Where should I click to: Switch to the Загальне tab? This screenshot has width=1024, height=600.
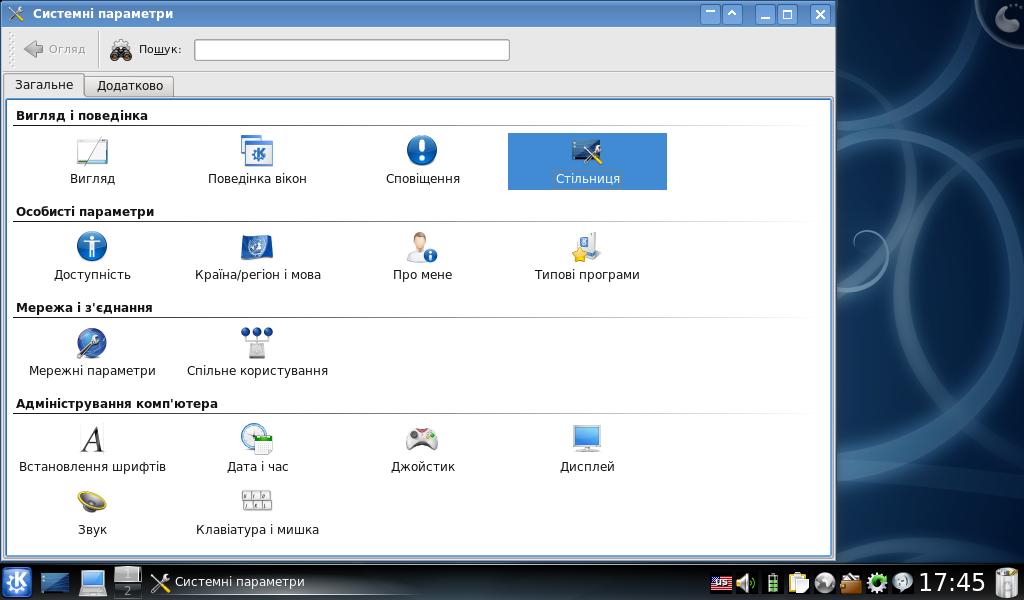click(x=44, y=85)
